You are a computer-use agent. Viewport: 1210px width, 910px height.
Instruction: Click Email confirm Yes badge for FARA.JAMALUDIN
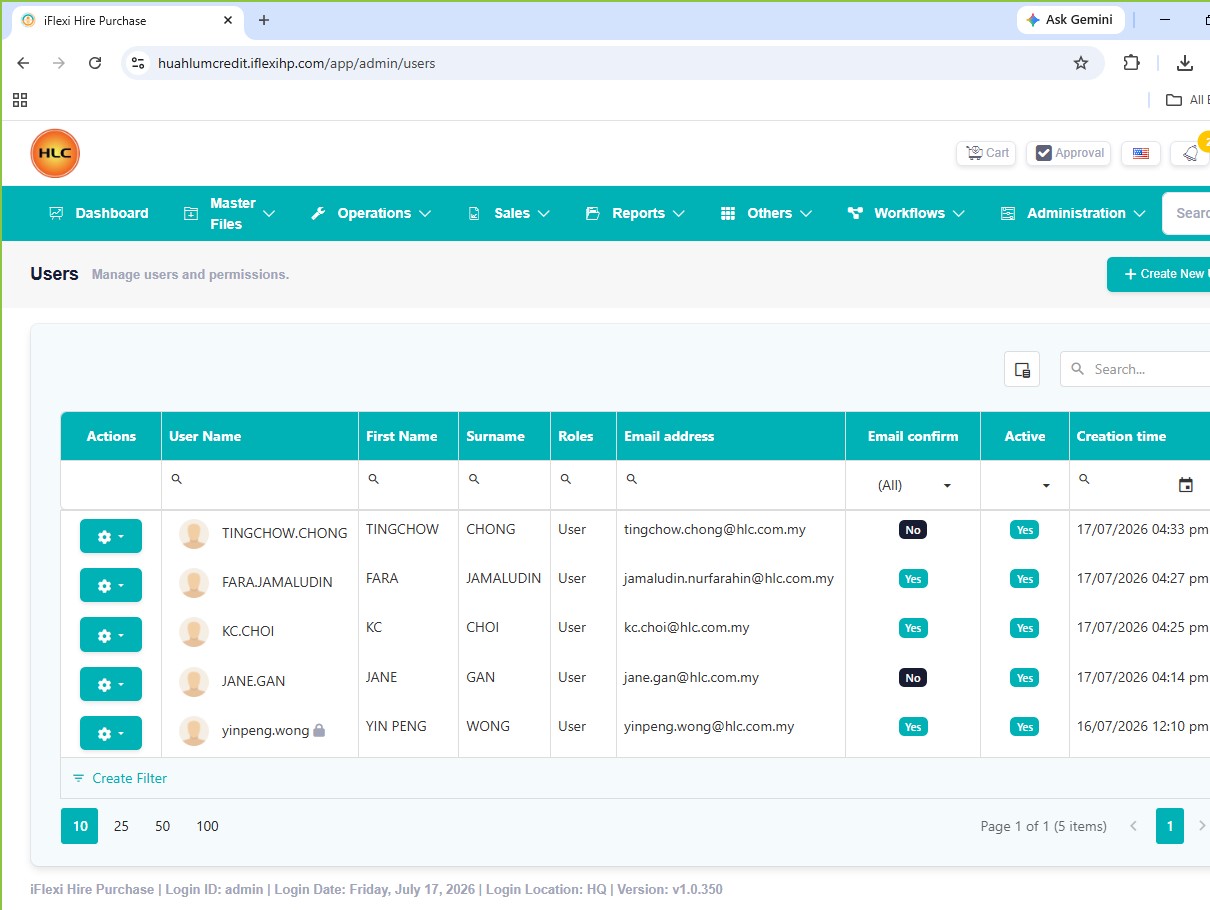[913, 579]
